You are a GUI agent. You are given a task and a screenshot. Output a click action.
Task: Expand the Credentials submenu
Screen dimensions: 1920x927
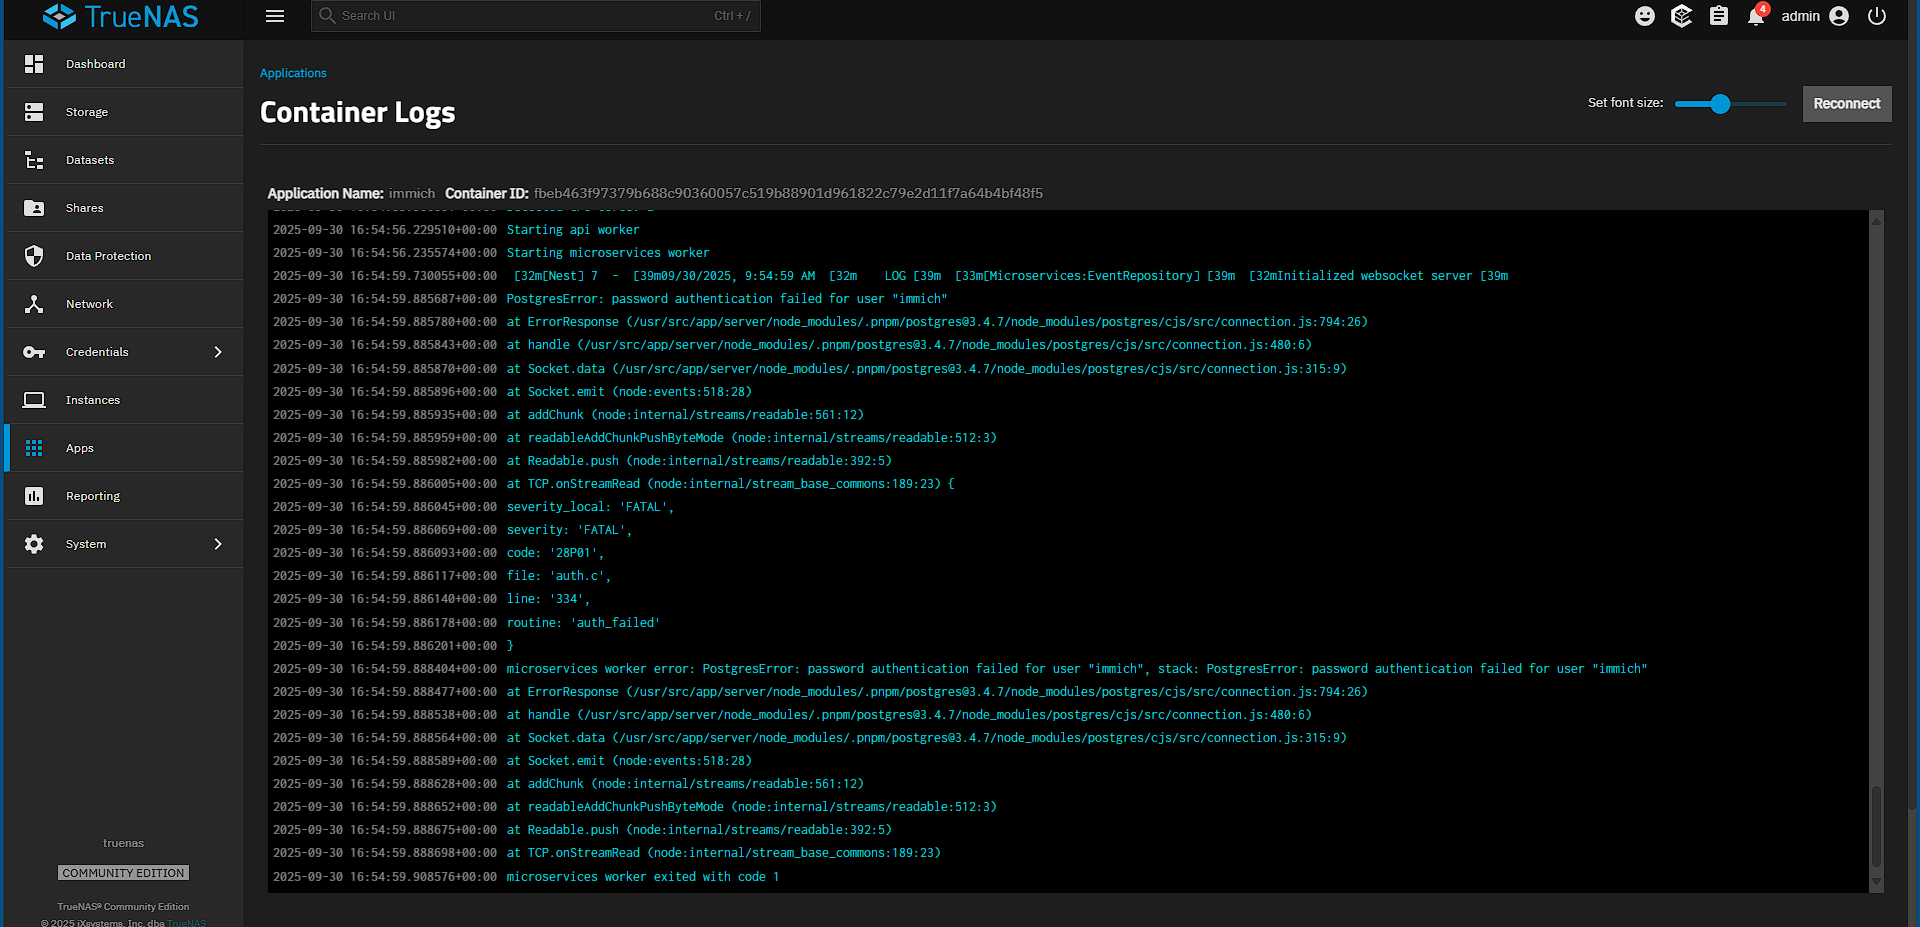(x=218, y=352)
